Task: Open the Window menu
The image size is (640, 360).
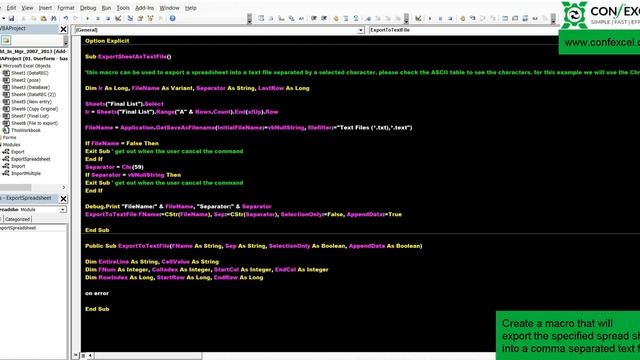Action: (169, 8)
